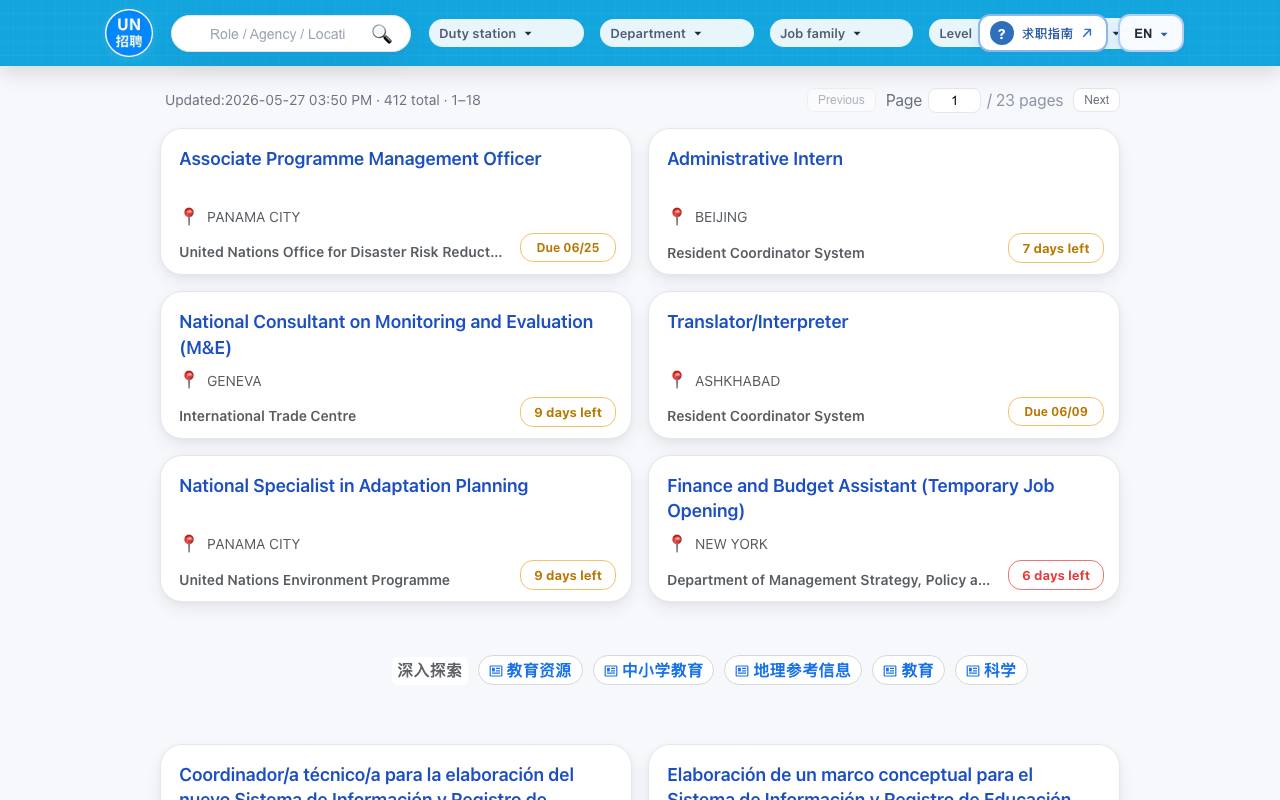Click the news icon in 教育资源 tag
The image size is (1280, 800).
[x=496, y=671]
